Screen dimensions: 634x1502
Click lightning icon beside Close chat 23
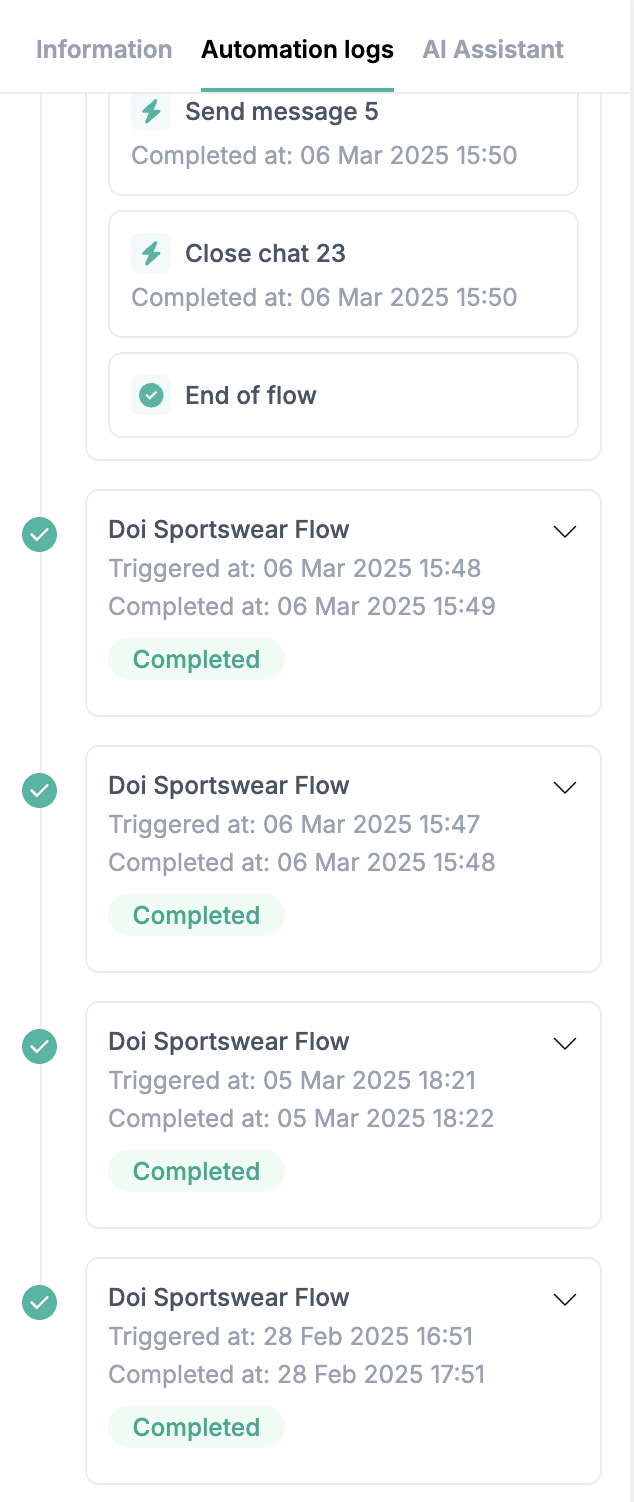pos(151,254)
